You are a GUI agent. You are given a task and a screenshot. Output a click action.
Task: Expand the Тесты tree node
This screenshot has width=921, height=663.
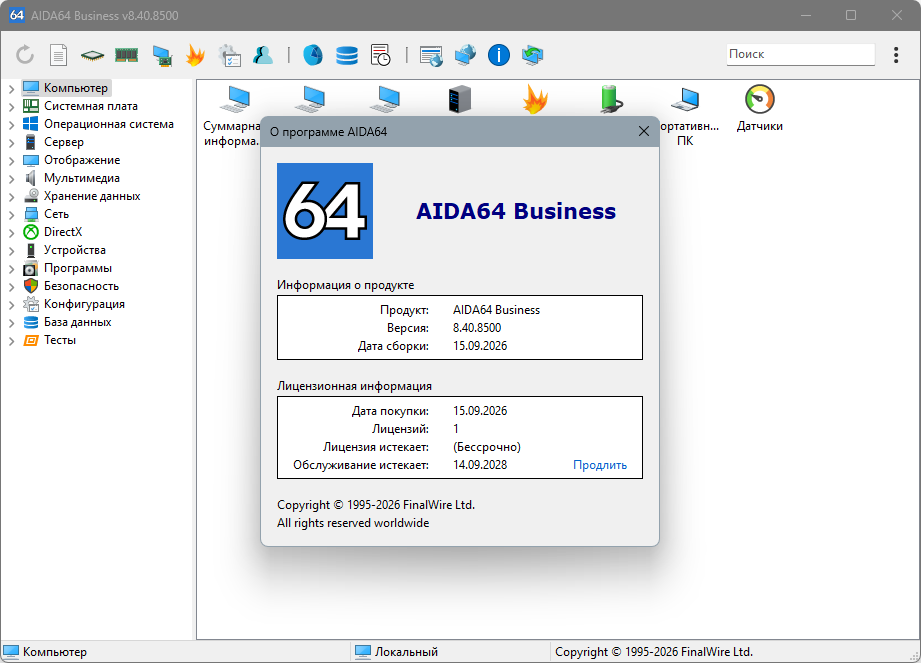[x=11, y=341]
